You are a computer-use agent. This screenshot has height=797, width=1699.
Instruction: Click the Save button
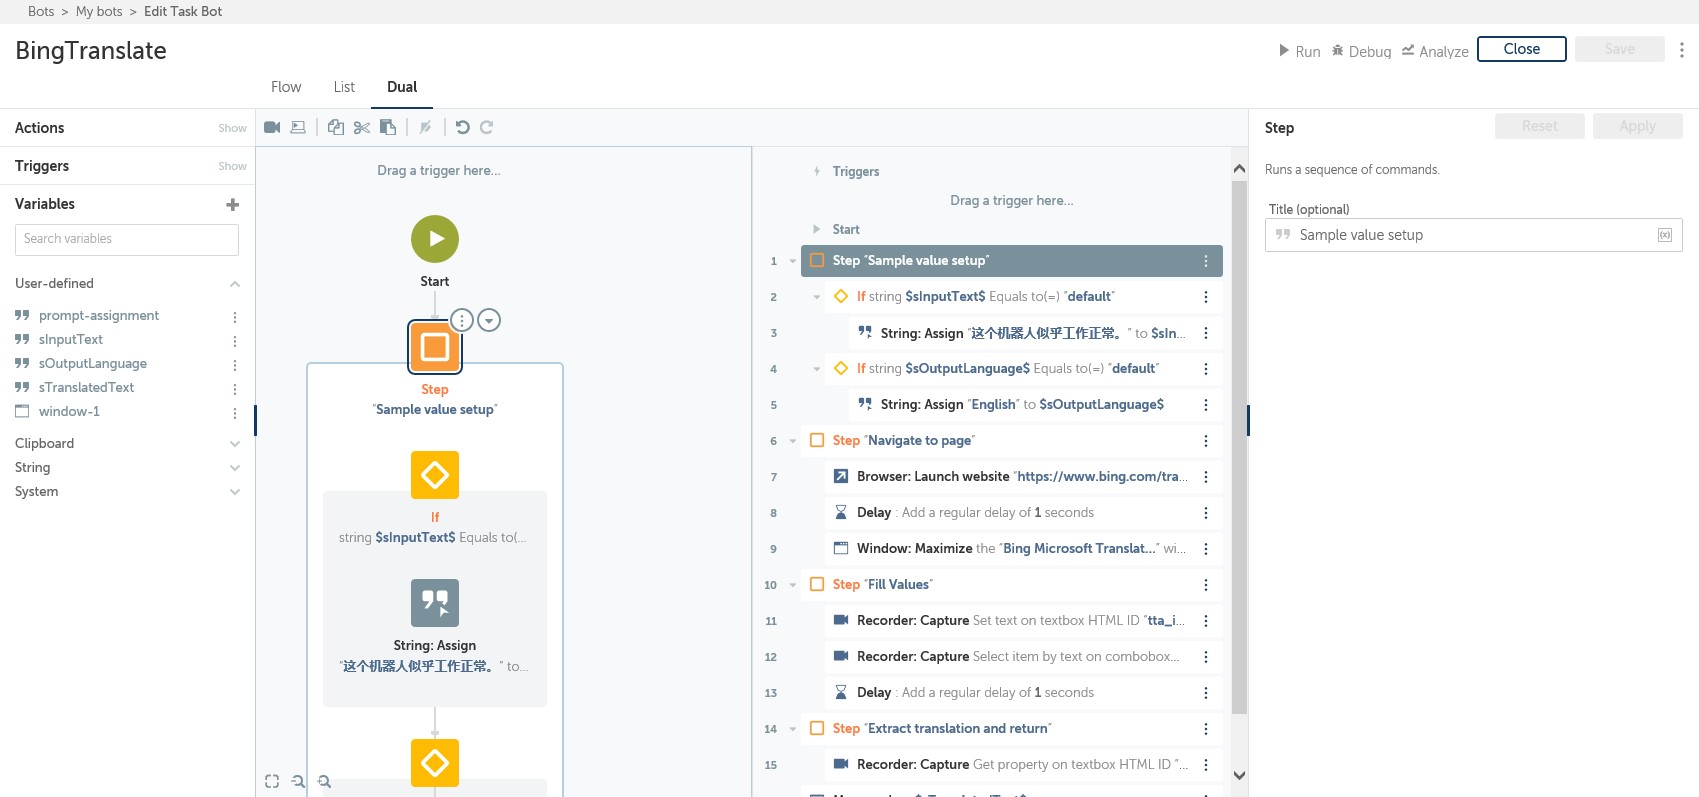(x=1620, y=49)
